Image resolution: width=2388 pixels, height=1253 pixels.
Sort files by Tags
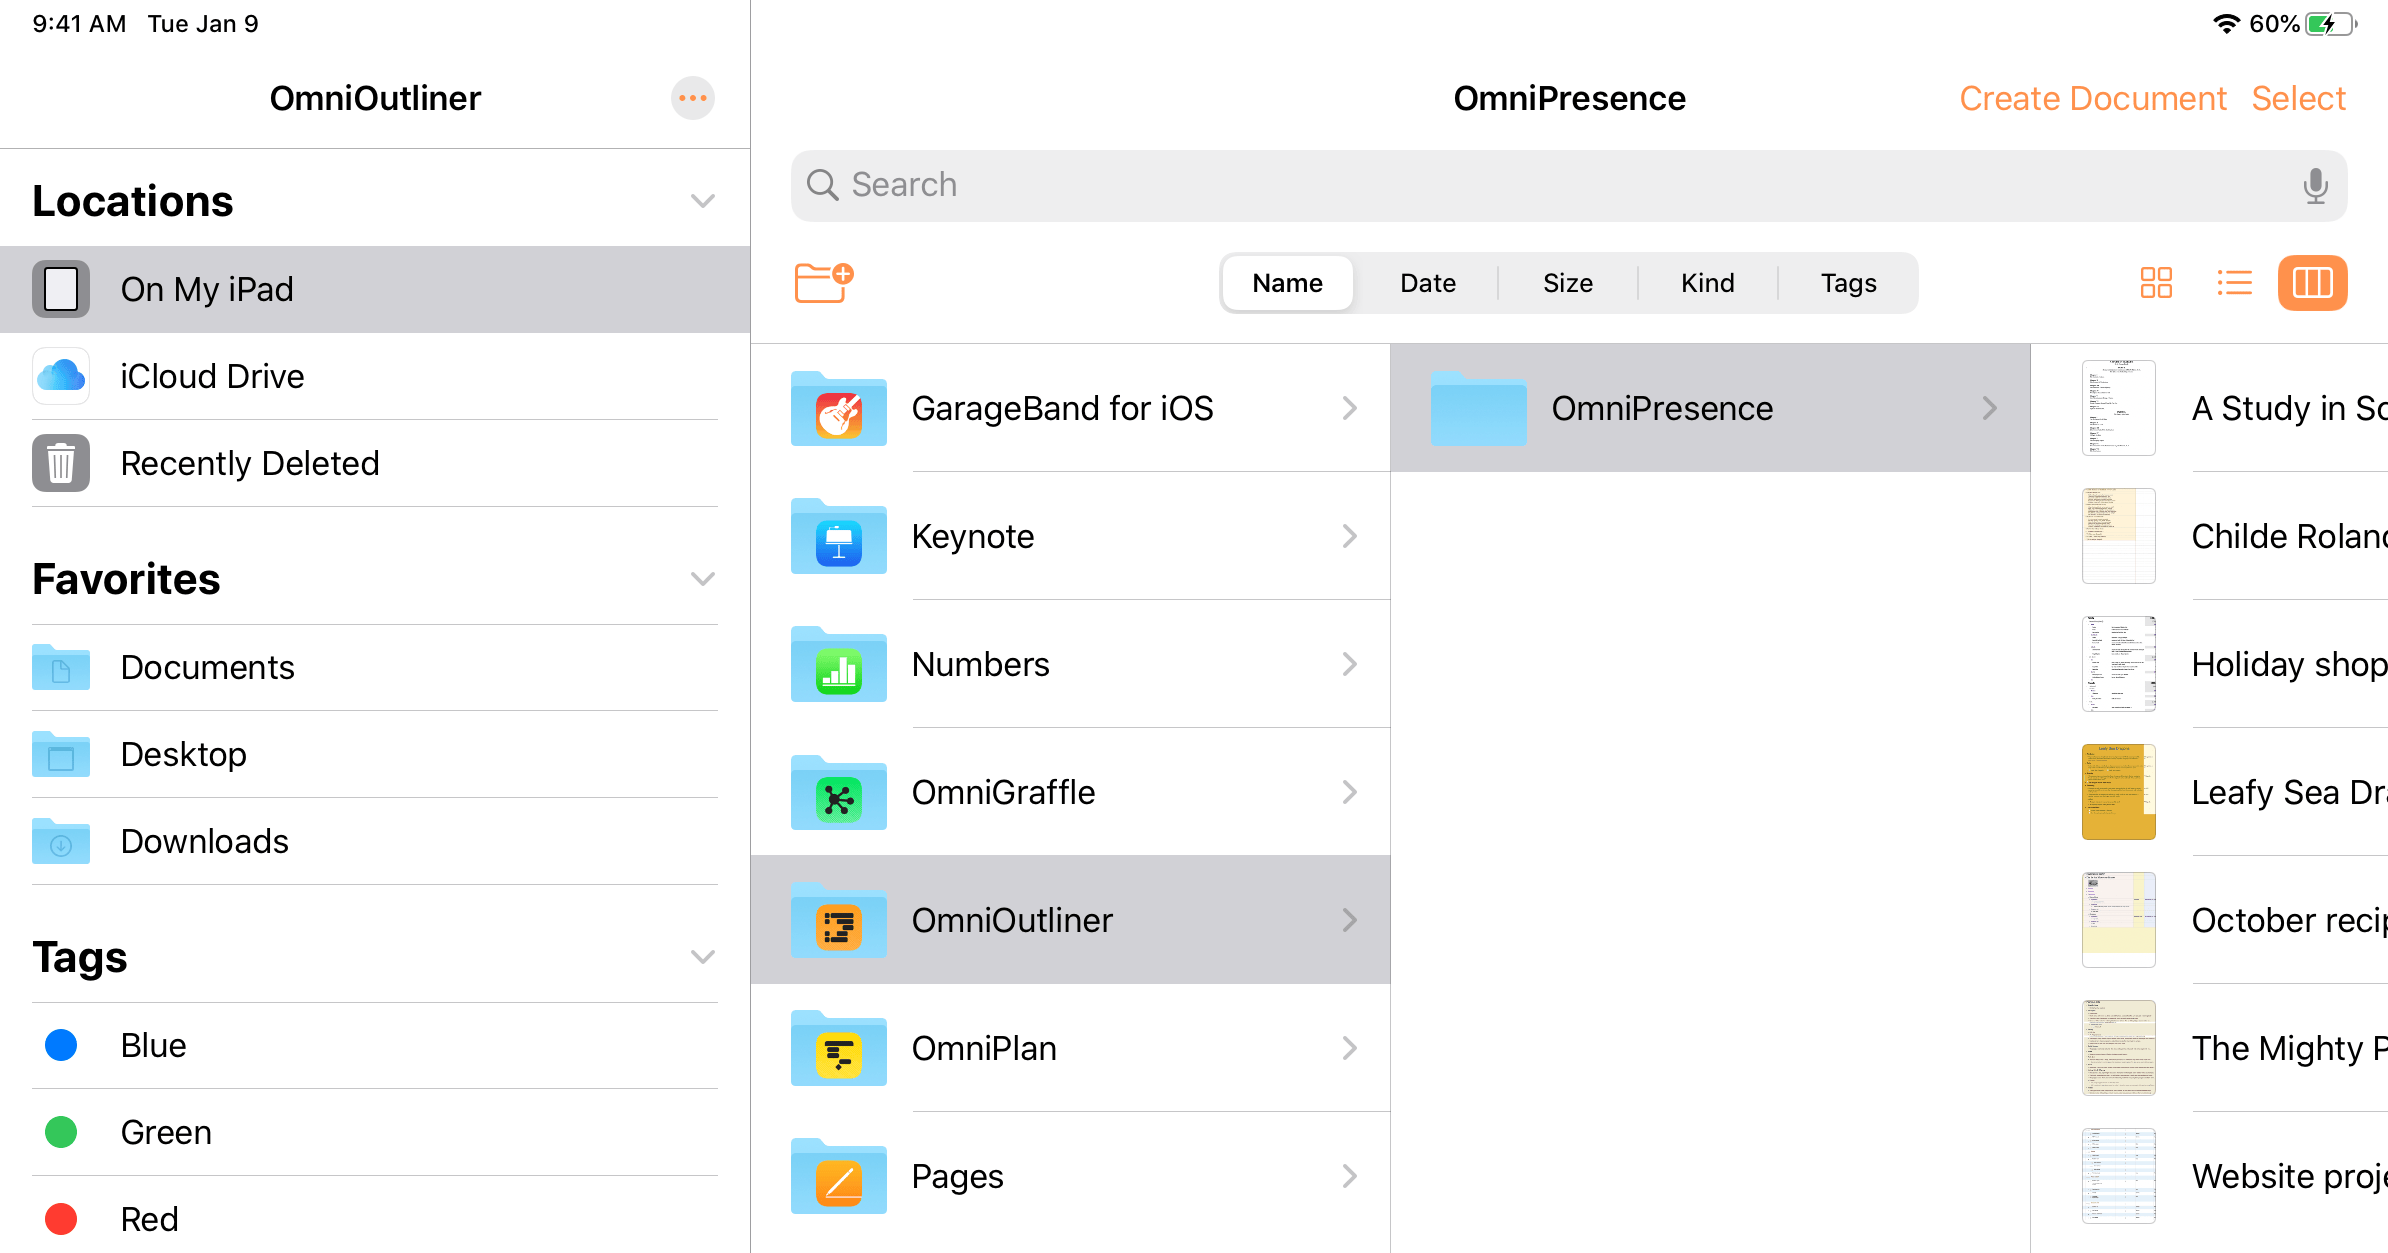click(1848, 283)
